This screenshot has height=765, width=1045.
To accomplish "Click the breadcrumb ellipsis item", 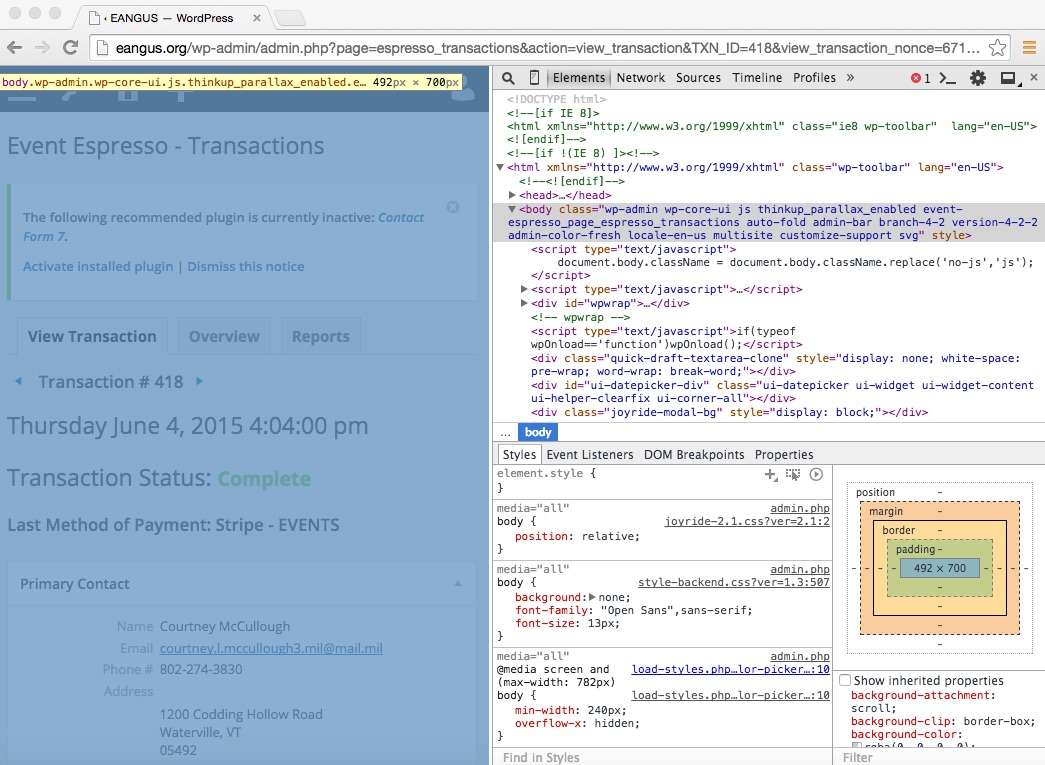I will click(x=506, y=432).
